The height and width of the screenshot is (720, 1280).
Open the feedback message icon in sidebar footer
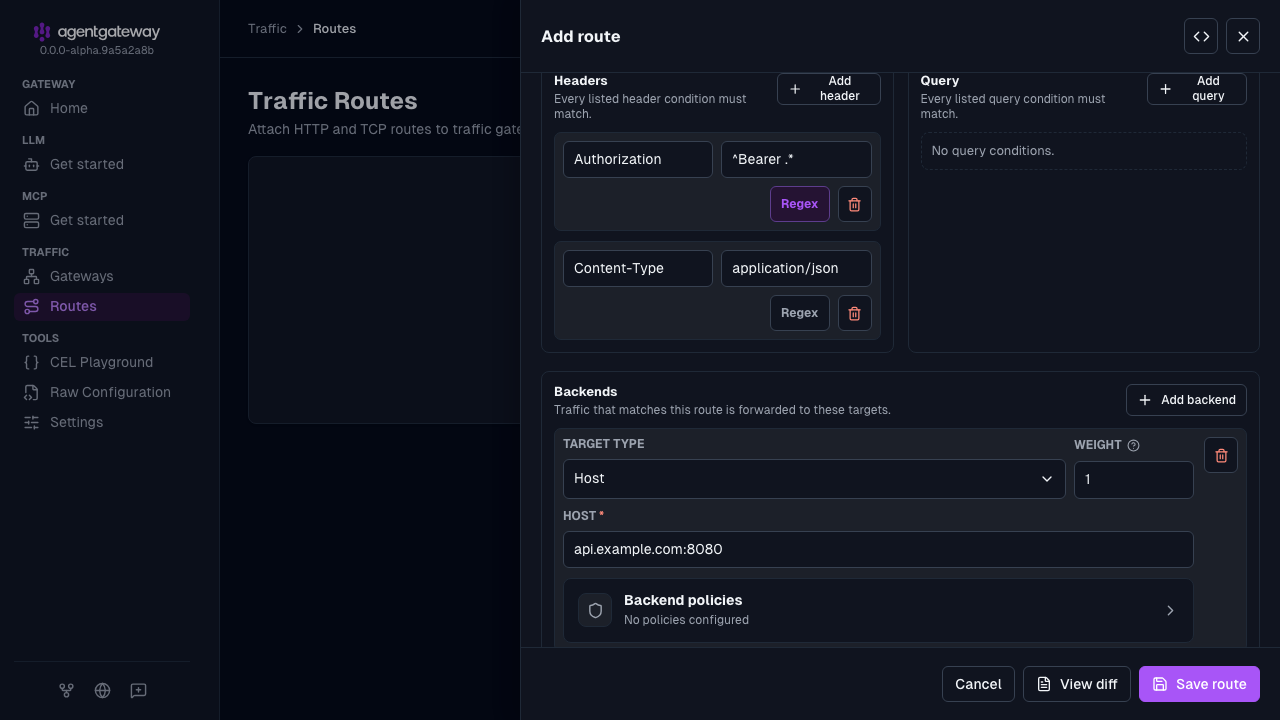coord(138,690)
